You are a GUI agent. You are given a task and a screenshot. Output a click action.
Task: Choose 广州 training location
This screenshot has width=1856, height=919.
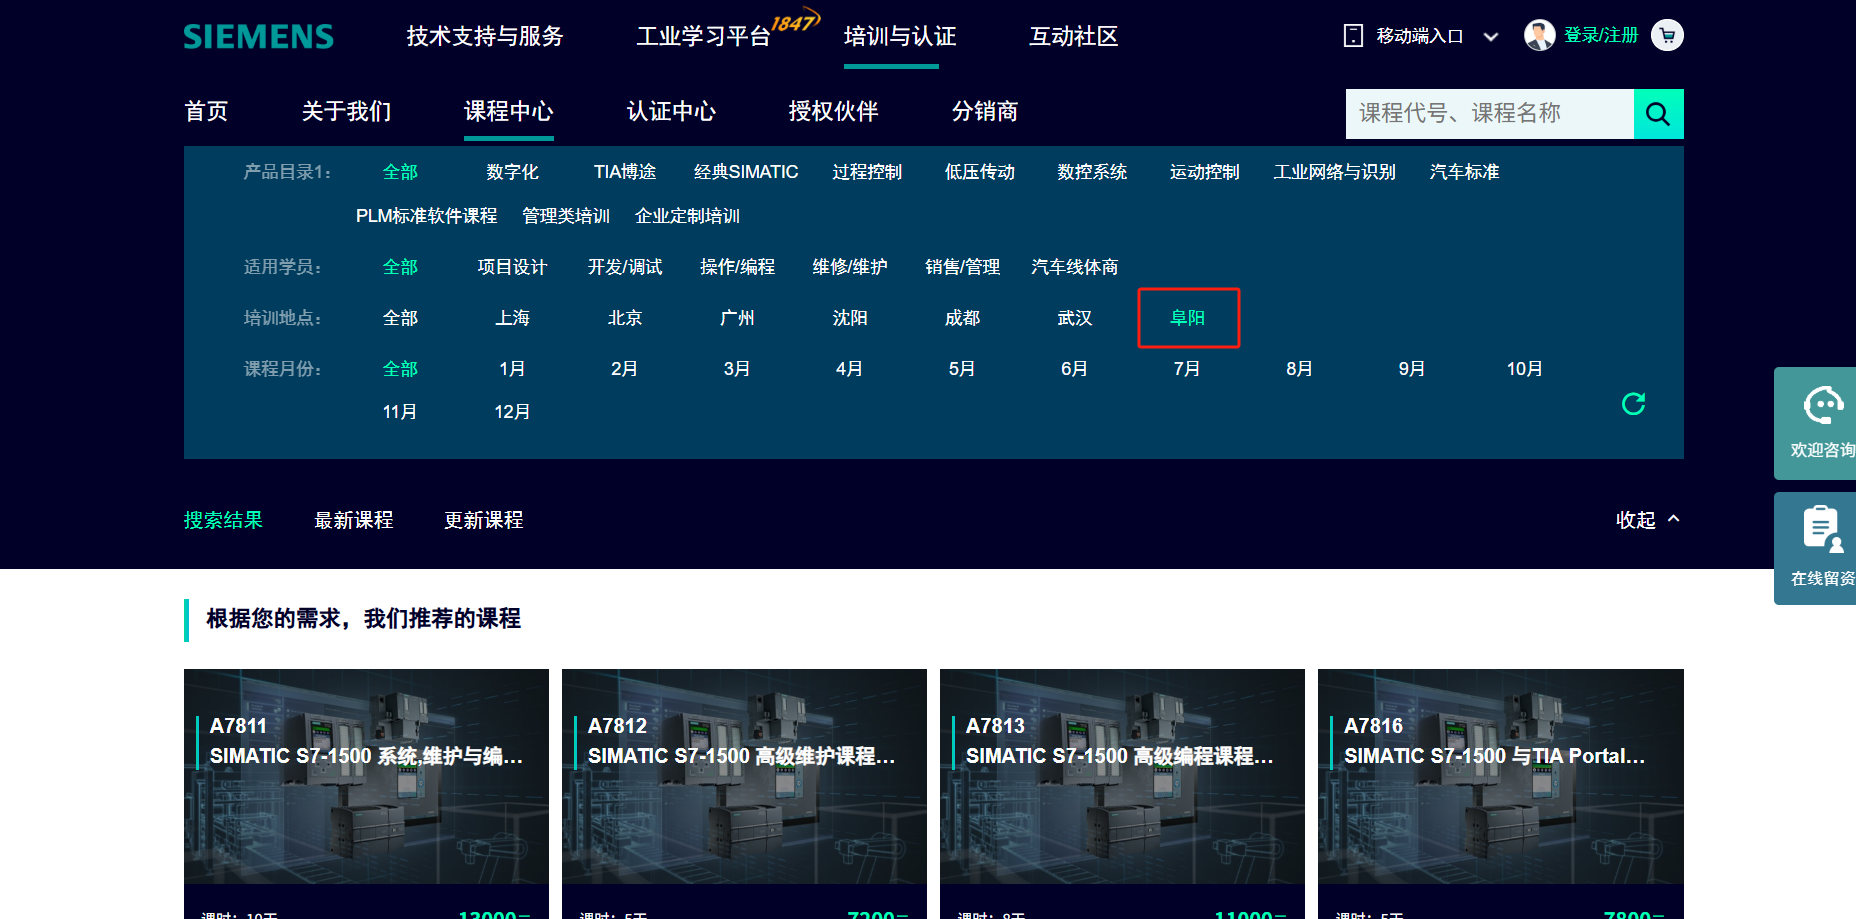738,318
